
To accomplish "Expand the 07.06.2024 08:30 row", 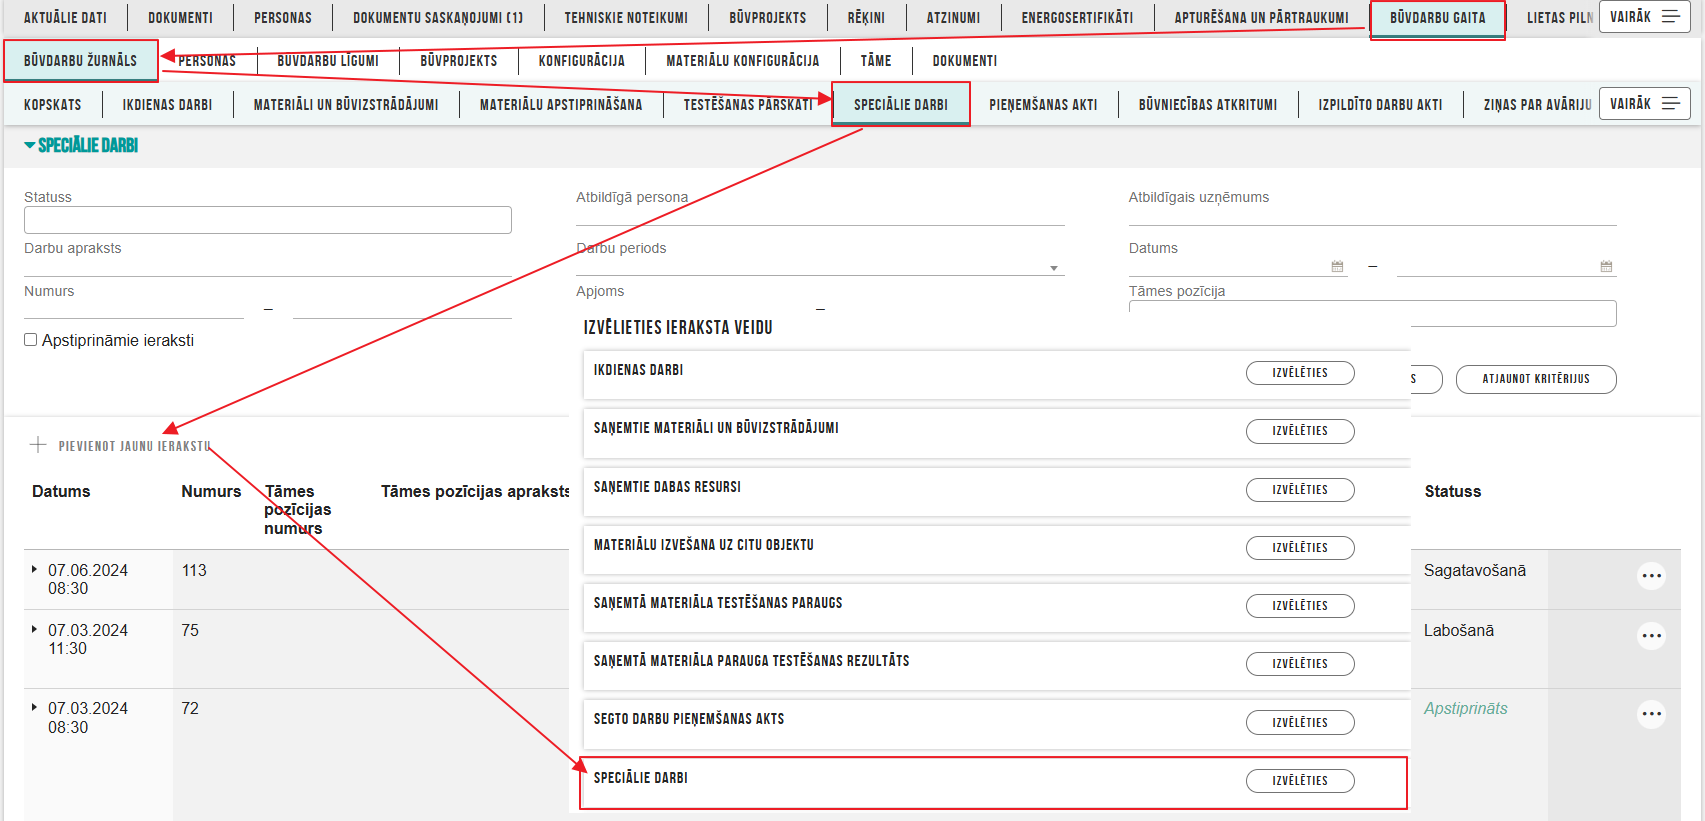I will point(34,569).
